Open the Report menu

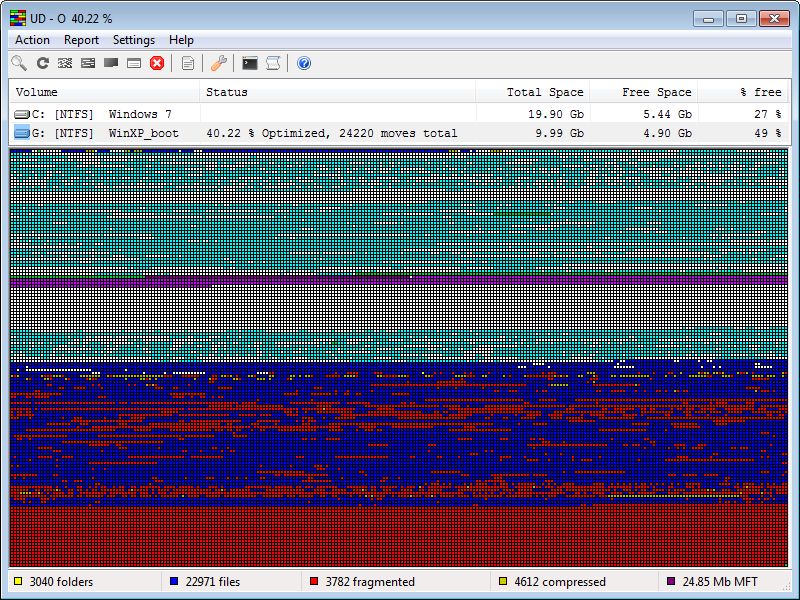coord(81,40)
